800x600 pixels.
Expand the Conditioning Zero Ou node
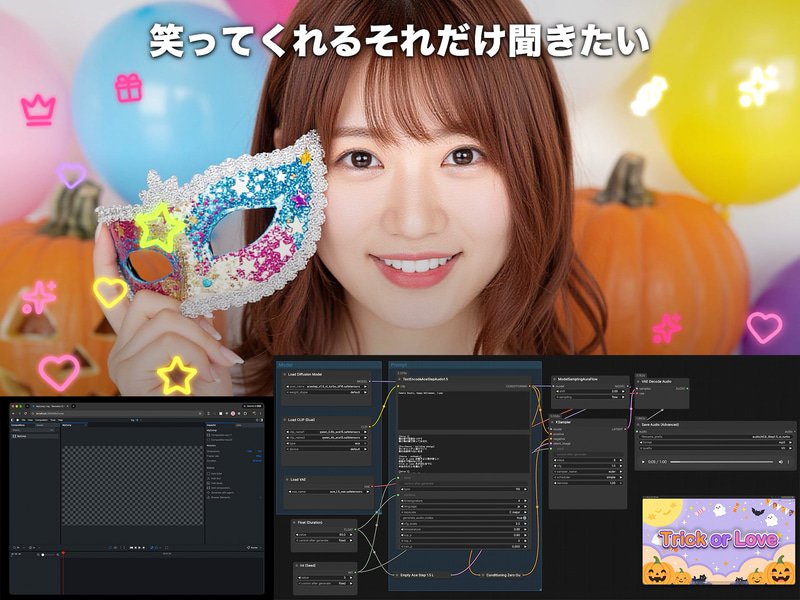click(483, 575)
